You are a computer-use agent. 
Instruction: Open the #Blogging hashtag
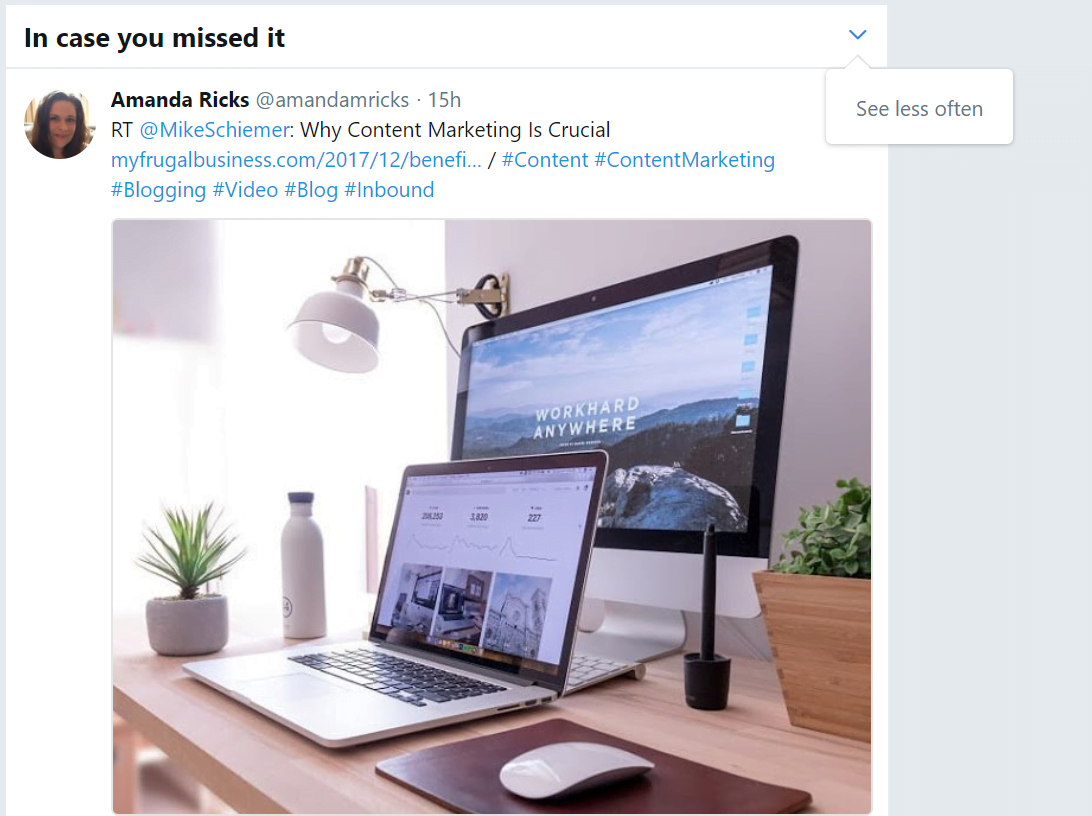158,190
